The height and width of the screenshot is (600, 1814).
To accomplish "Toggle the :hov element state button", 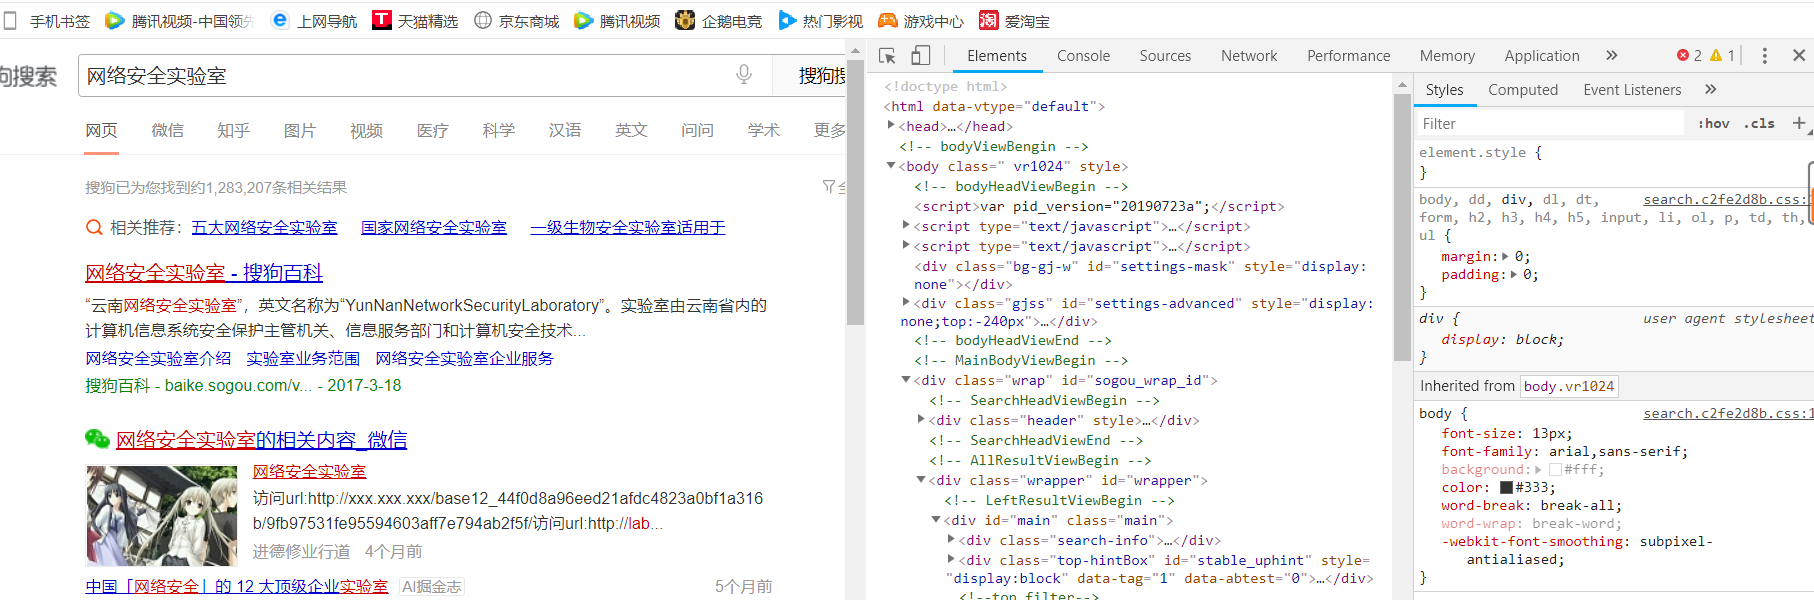I will (1713, 124).
